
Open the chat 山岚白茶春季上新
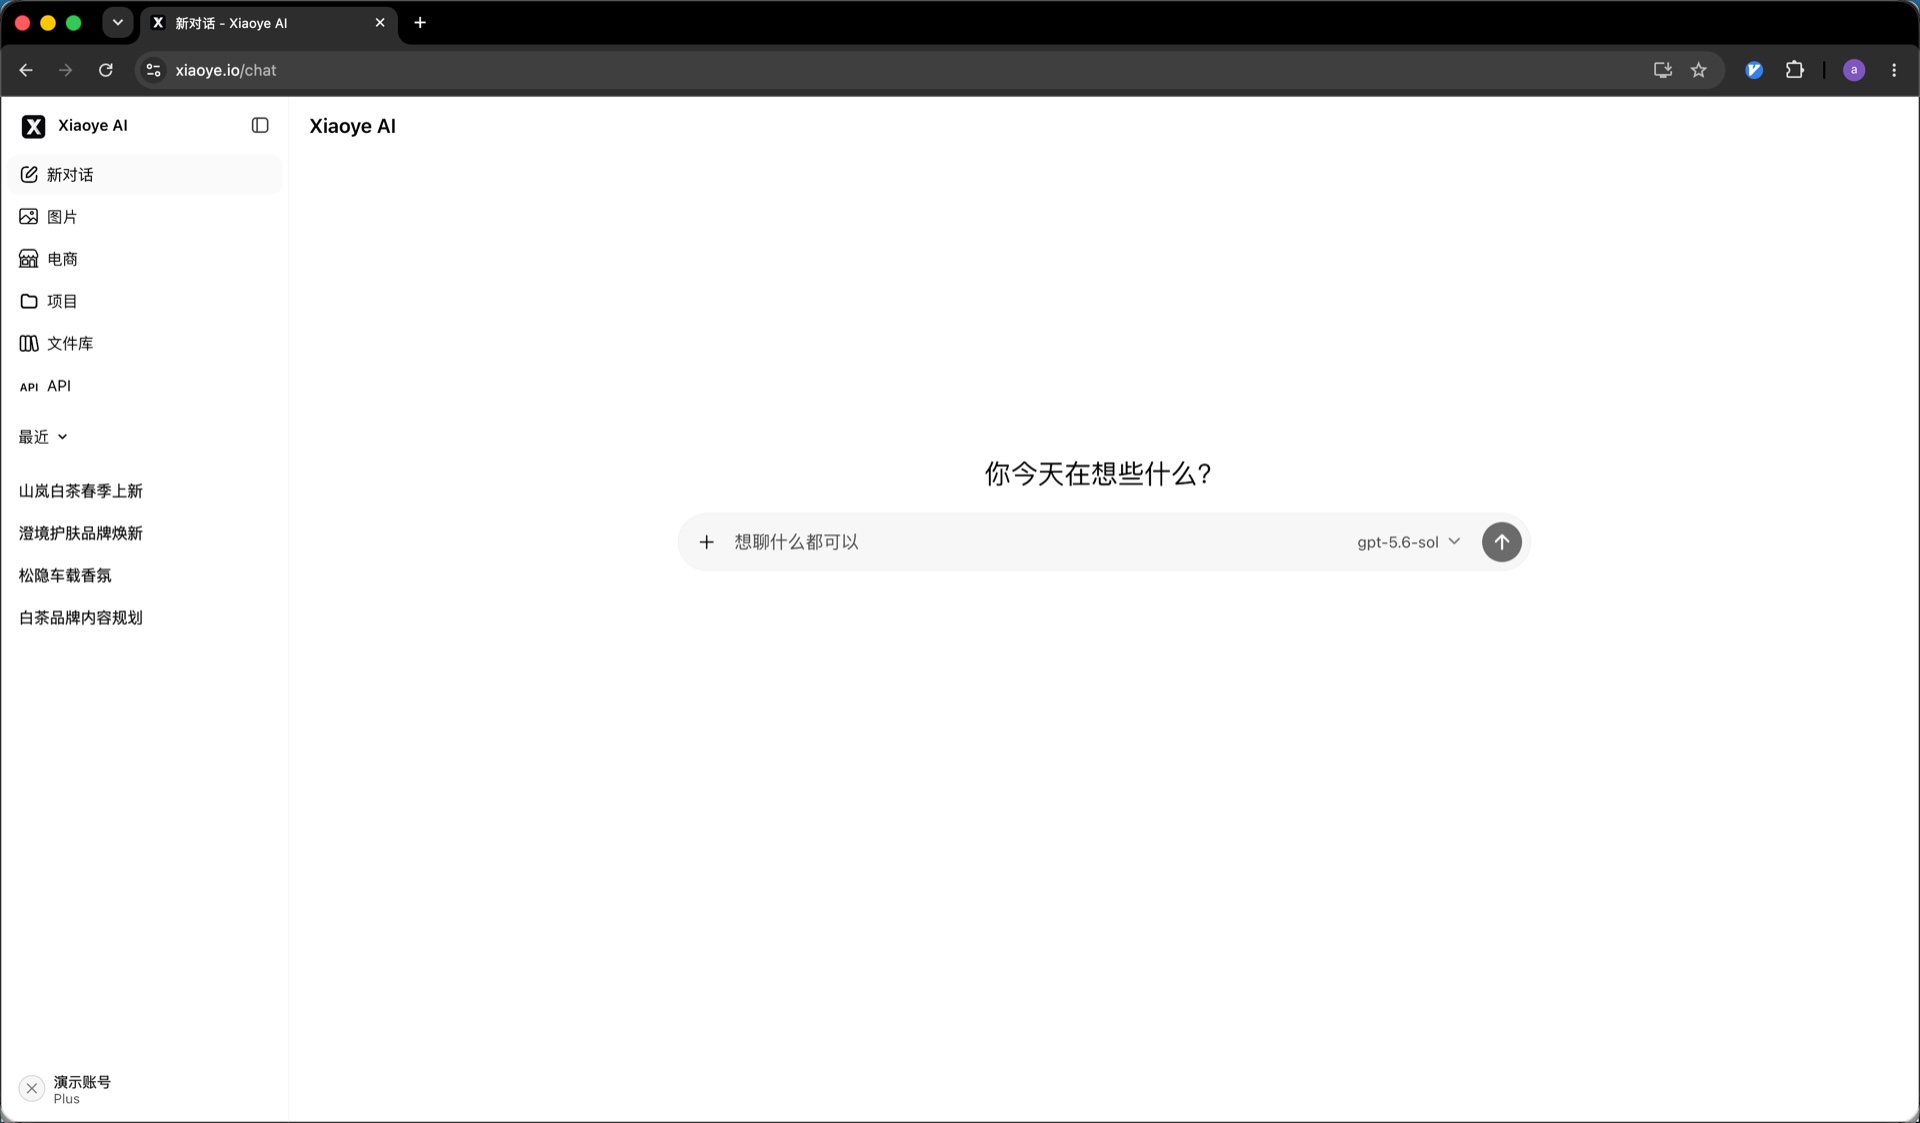pos(145,491)
